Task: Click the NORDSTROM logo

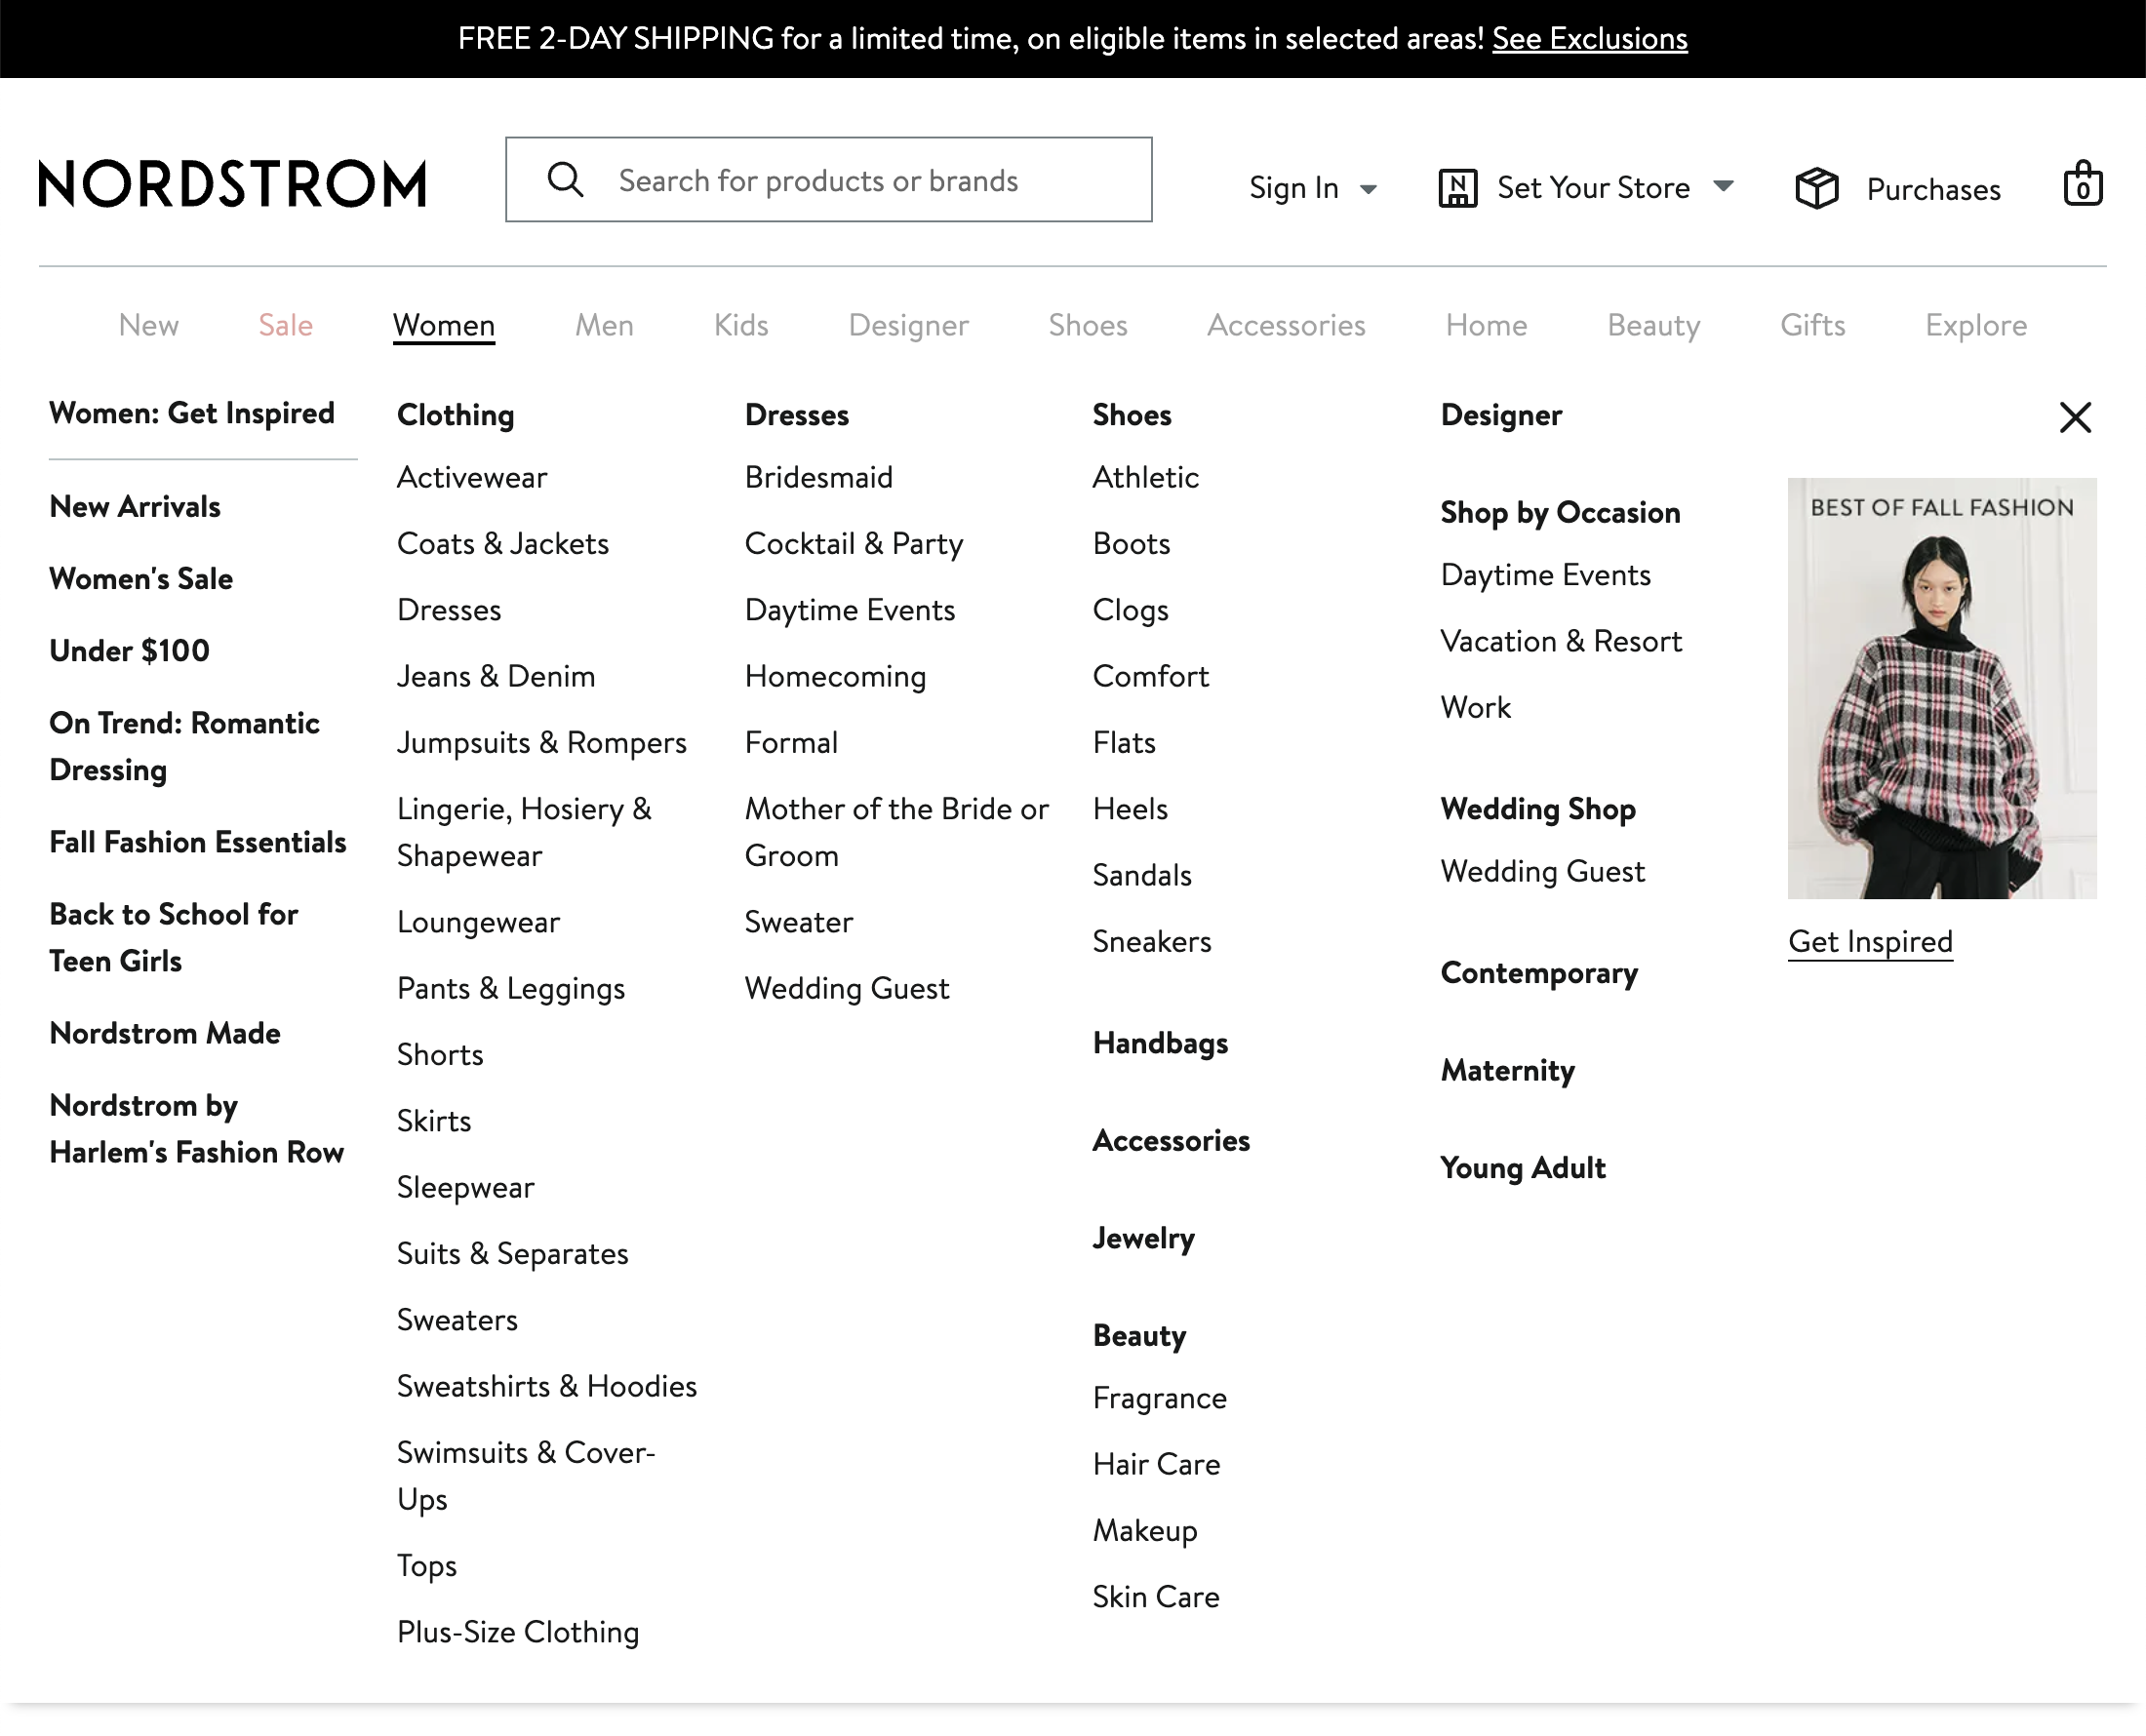Action: 231,183
